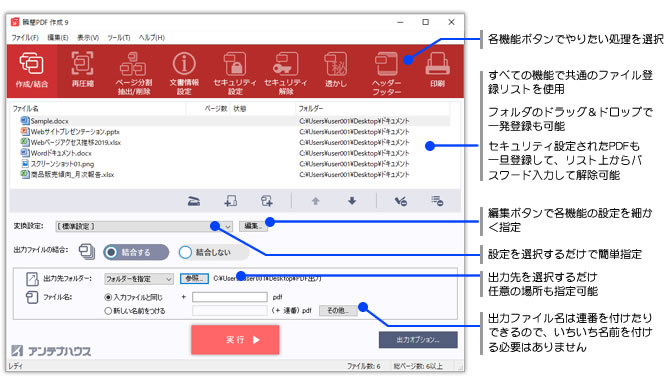
Task: Select the 印刷 print function
Action: coord(437,71)
